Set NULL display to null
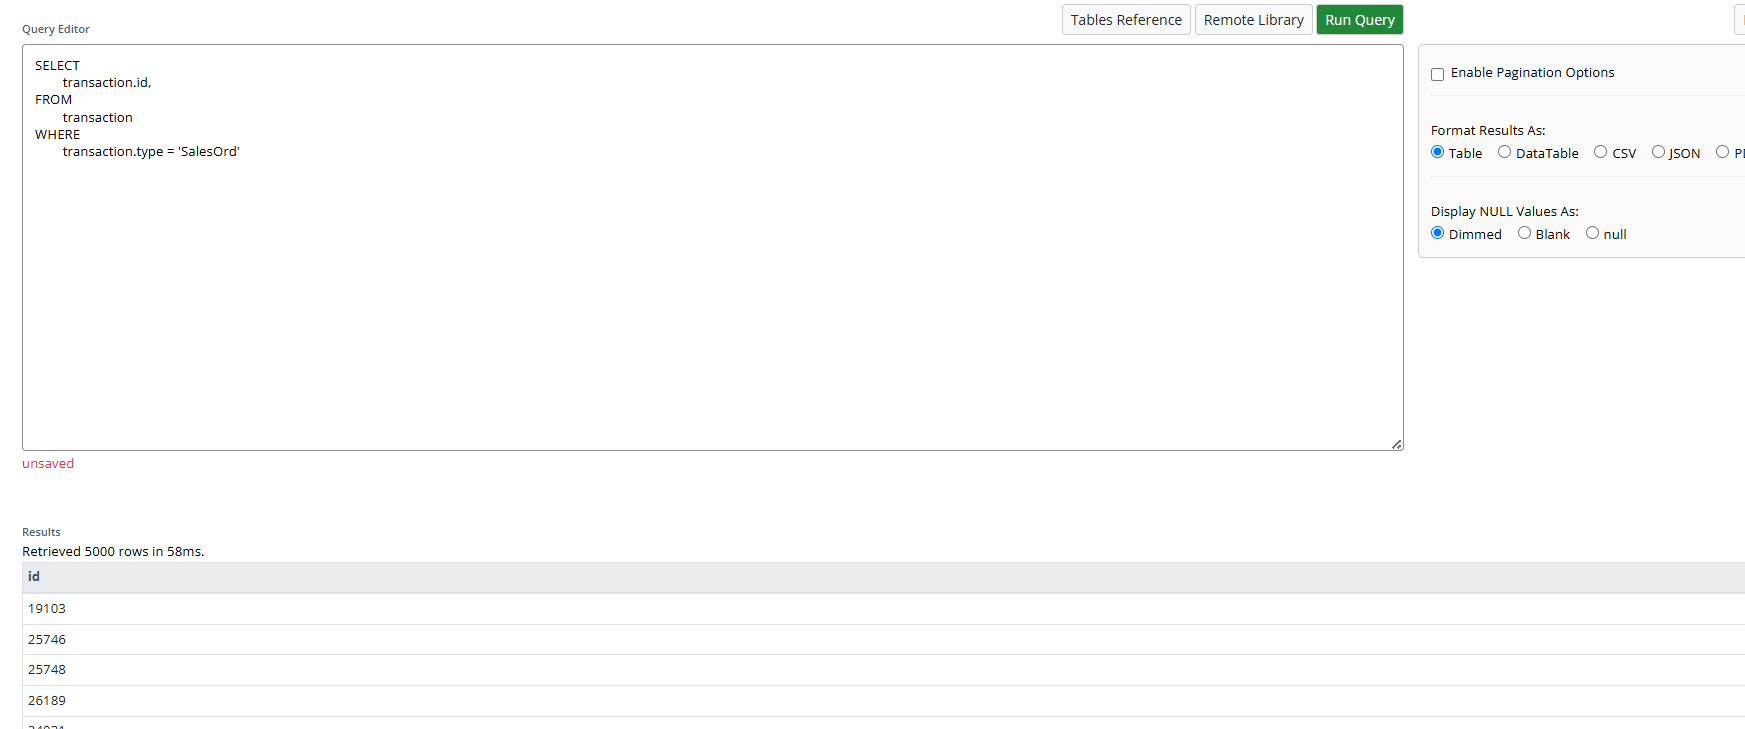The image size is (1745, 729). tap(1592, 233)
